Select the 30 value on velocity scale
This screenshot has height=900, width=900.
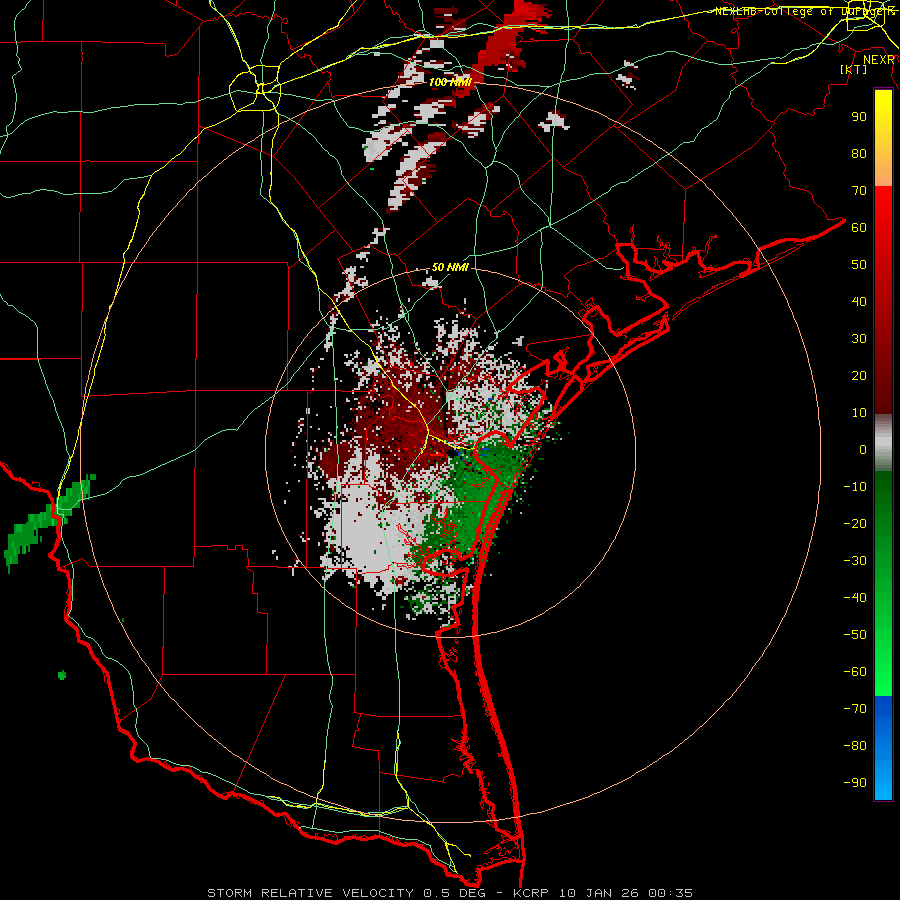point(859,339)
